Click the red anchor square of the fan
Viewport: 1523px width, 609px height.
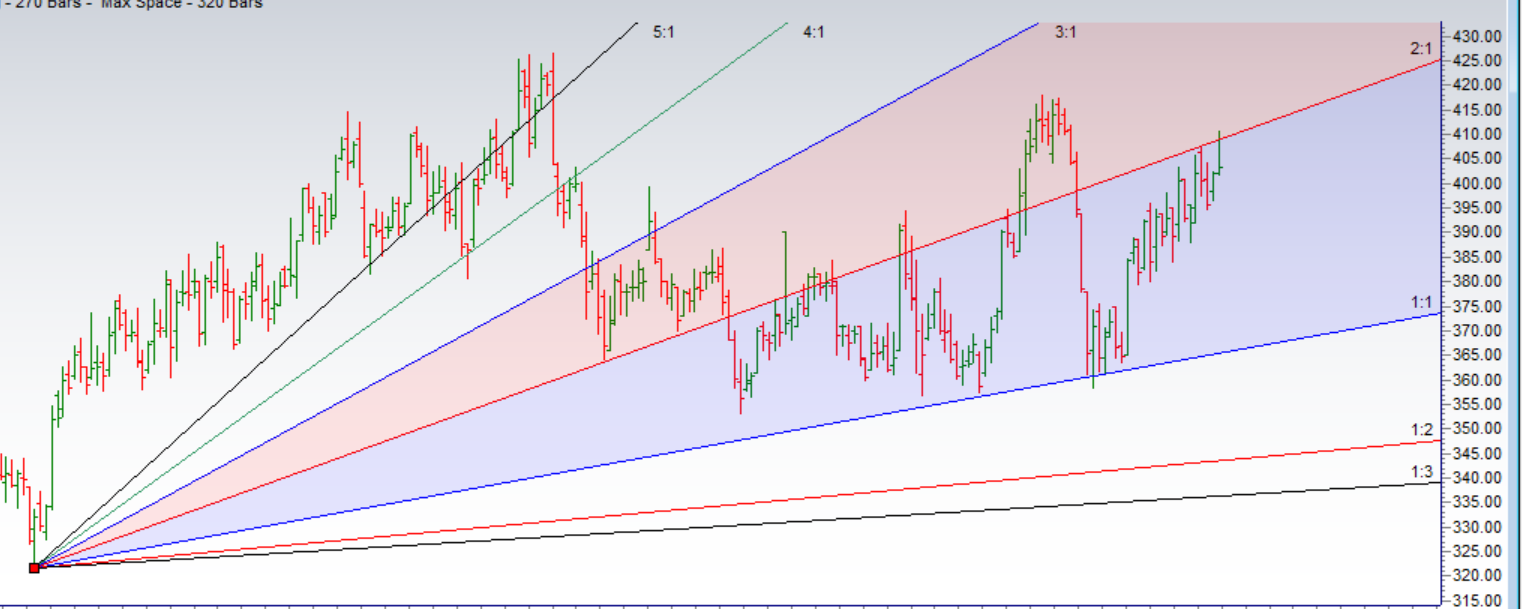[x=34, y=567]
